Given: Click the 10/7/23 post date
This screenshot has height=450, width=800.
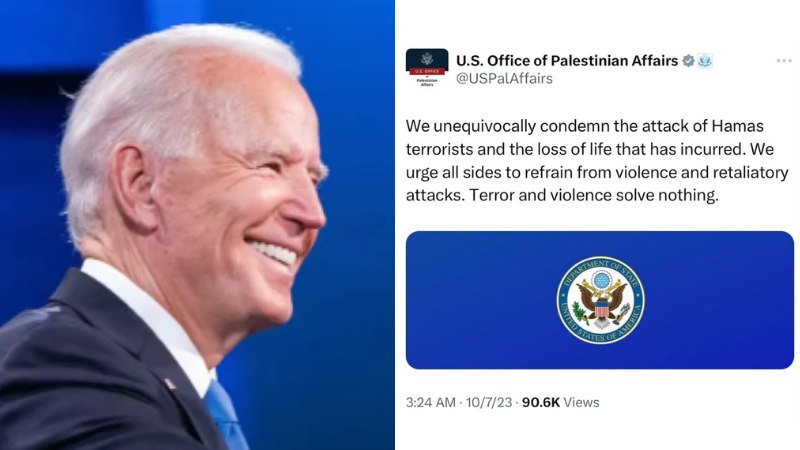Looking at the screenshot, I should coord(488,402).
